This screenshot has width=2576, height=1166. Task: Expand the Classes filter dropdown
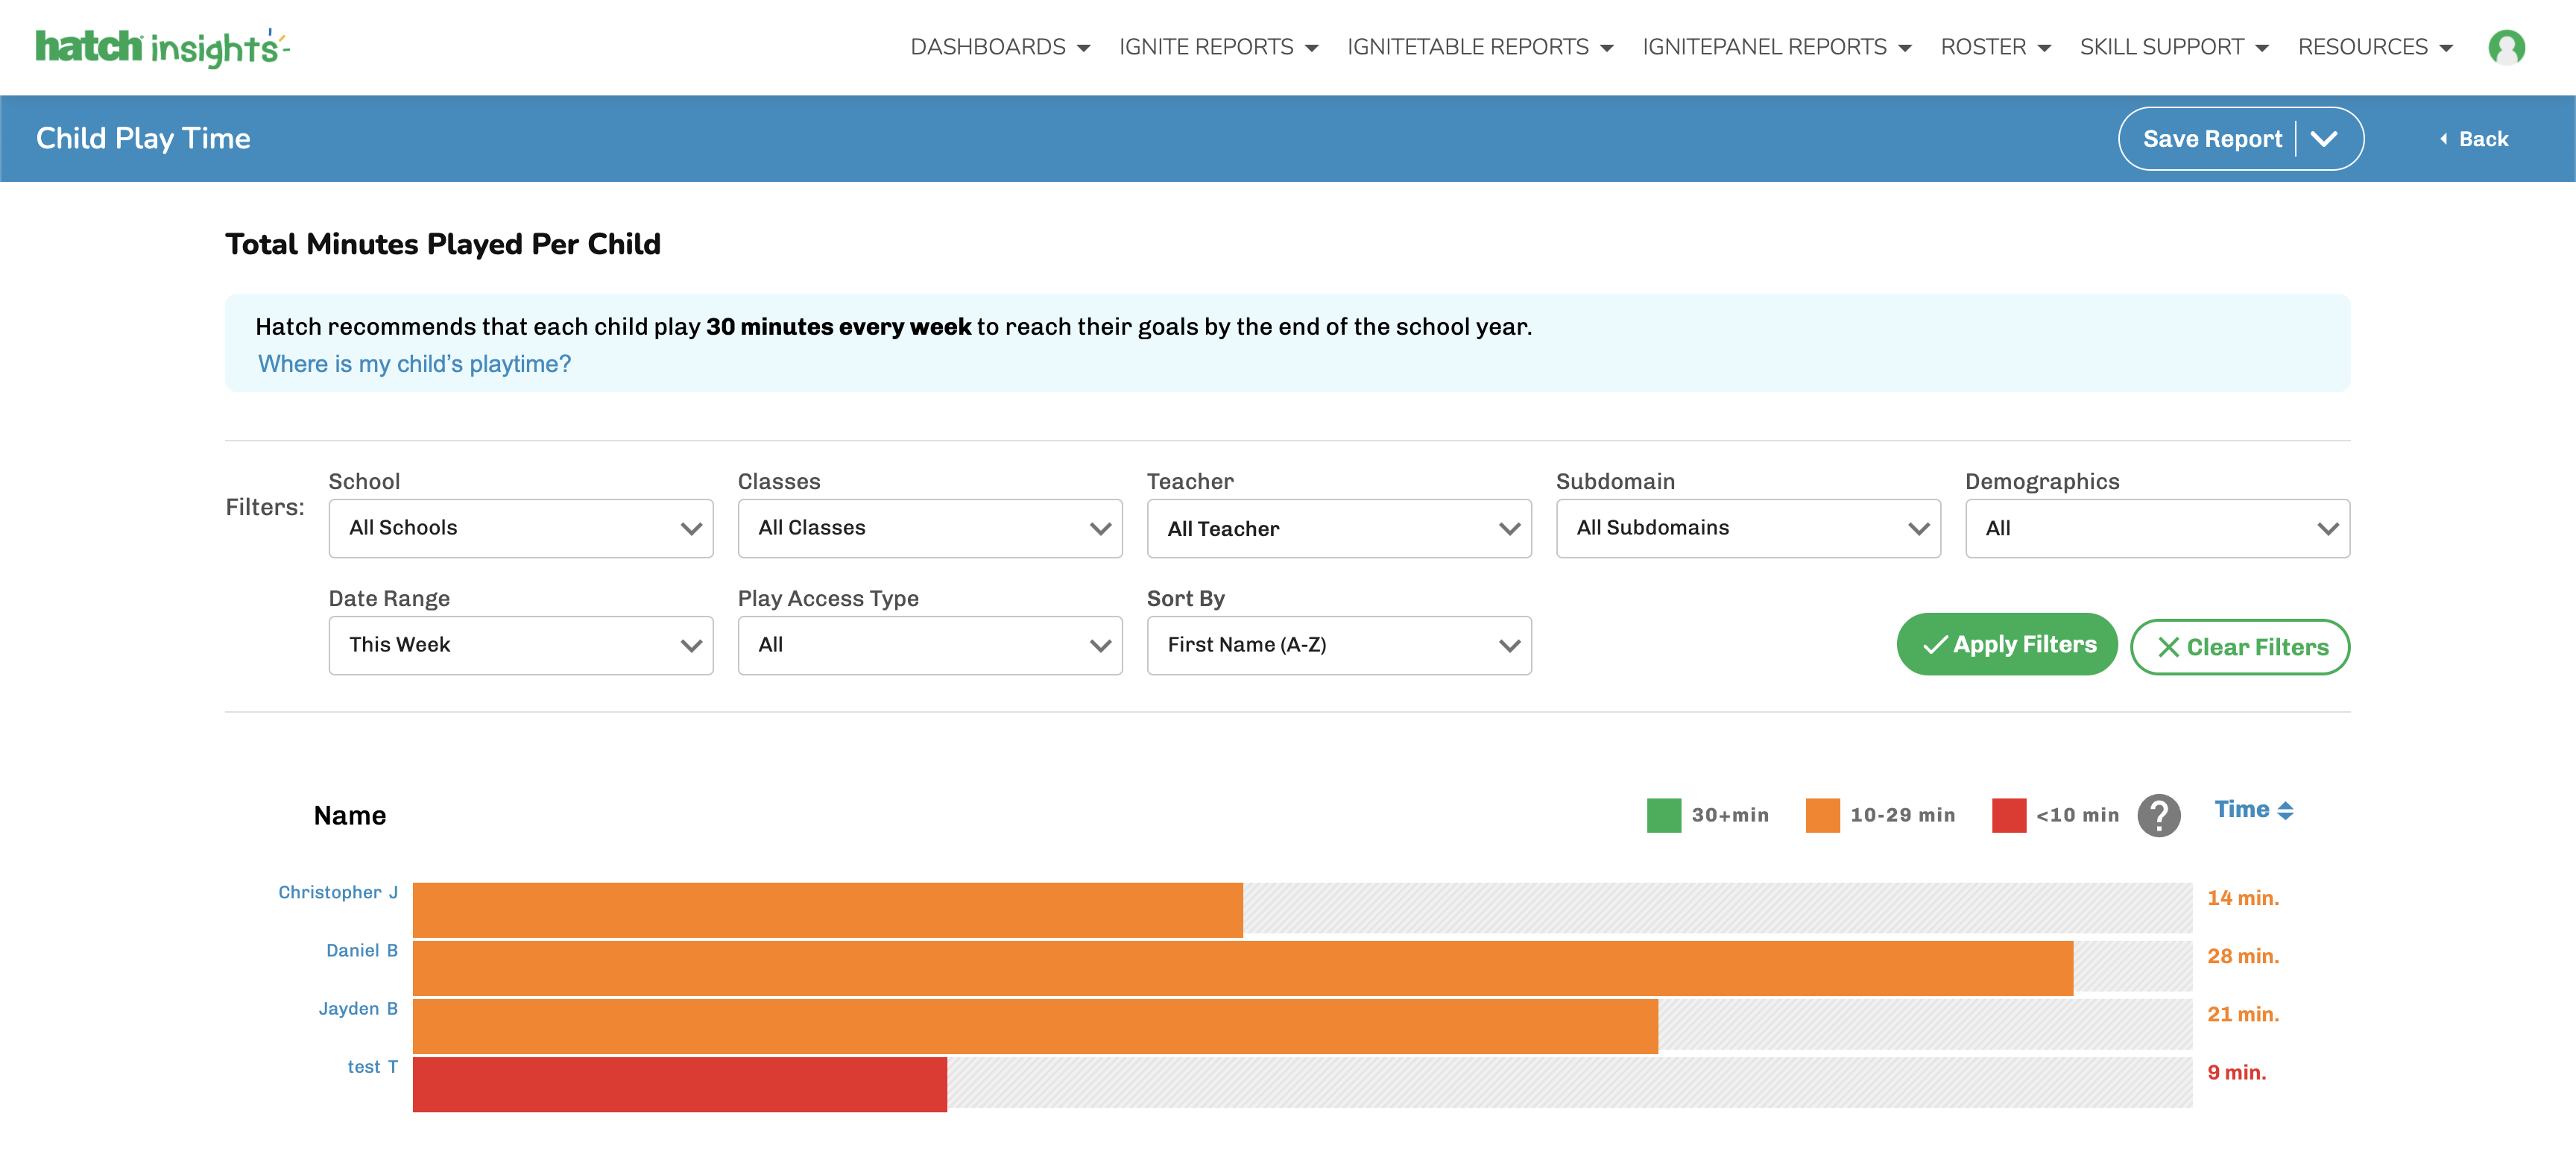click(x=930, y=528)
